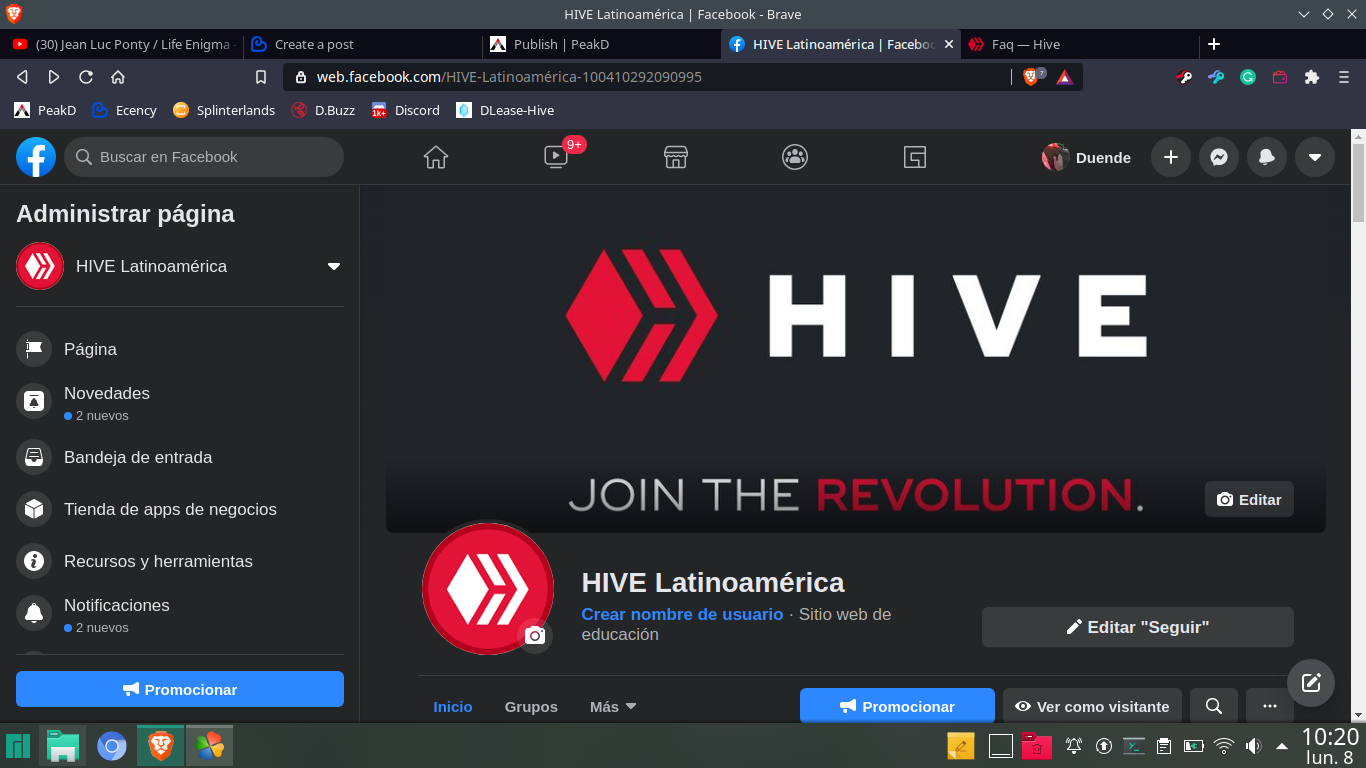Open the Splinterlands bookmark
Viewport: 1366px width, 768px height.
click(224, 110)
